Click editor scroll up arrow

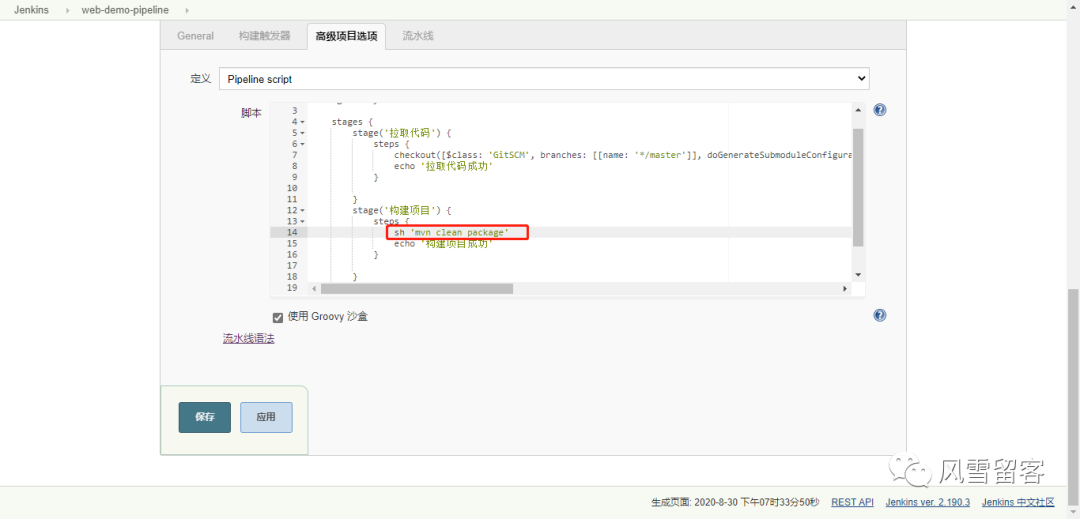click(x=858, y=110)
